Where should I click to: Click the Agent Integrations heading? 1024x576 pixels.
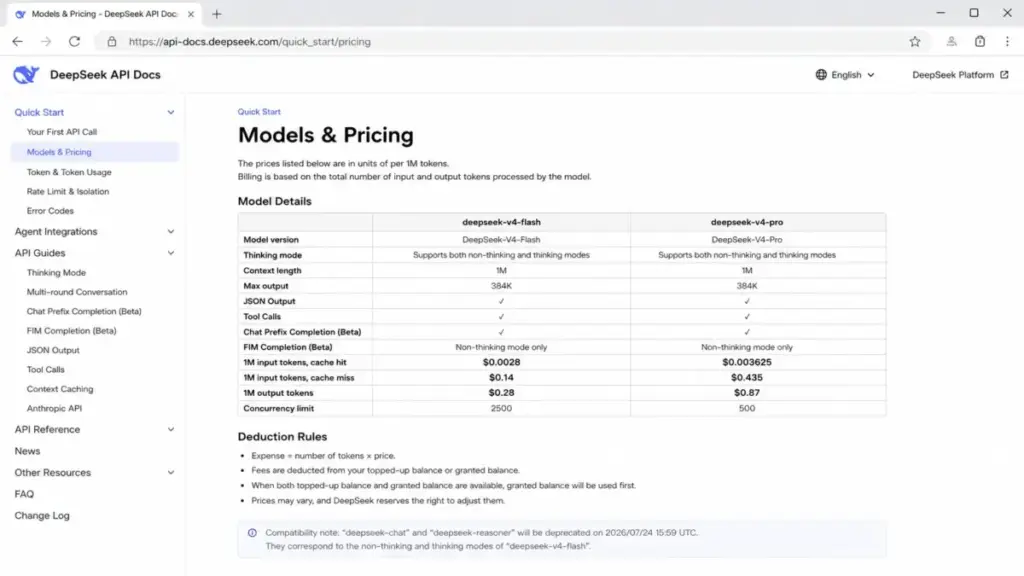(56, 231)
